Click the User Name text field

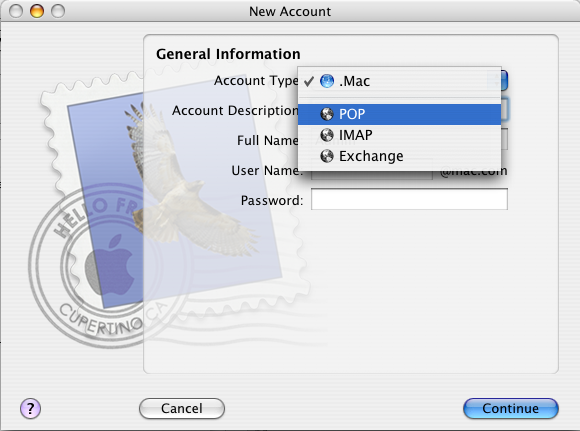[372, 176]
